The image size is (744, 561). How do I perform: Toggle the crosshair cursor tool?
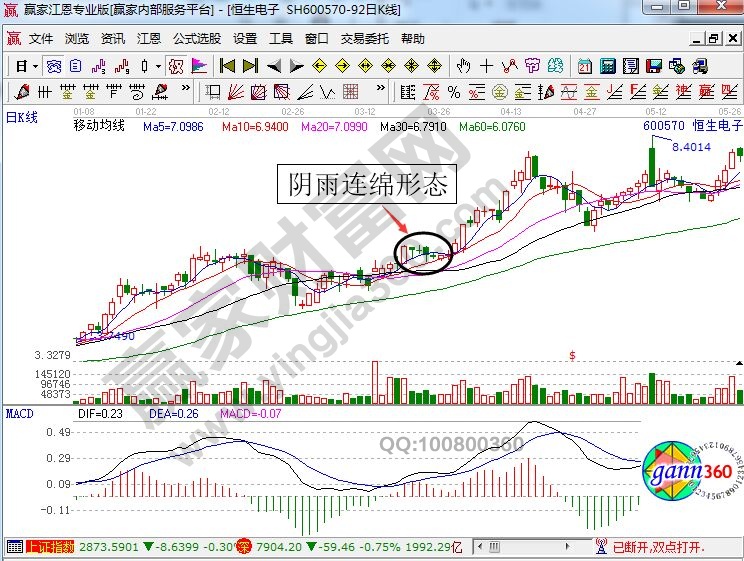(486, 66)
